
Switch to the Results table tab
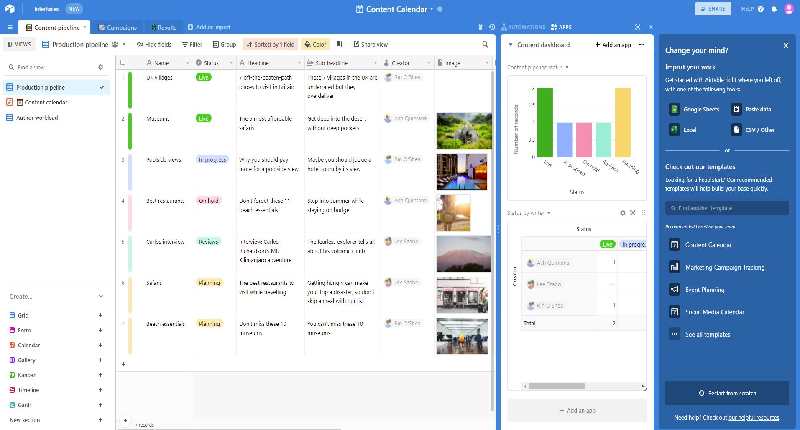click(x=163, y=27)
